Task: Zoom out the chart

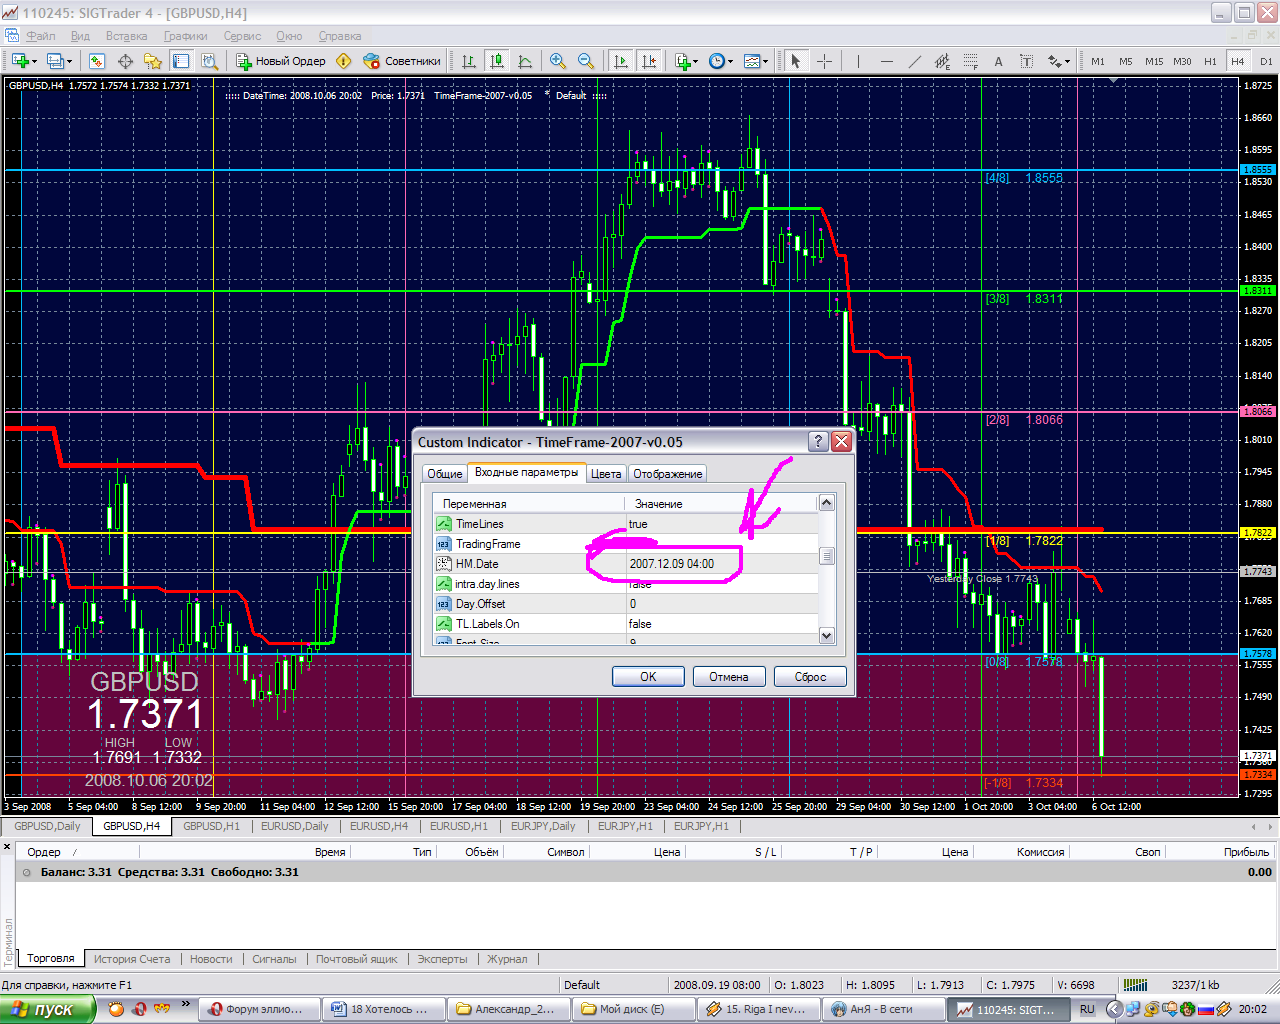Action: (x=586, y=61)
